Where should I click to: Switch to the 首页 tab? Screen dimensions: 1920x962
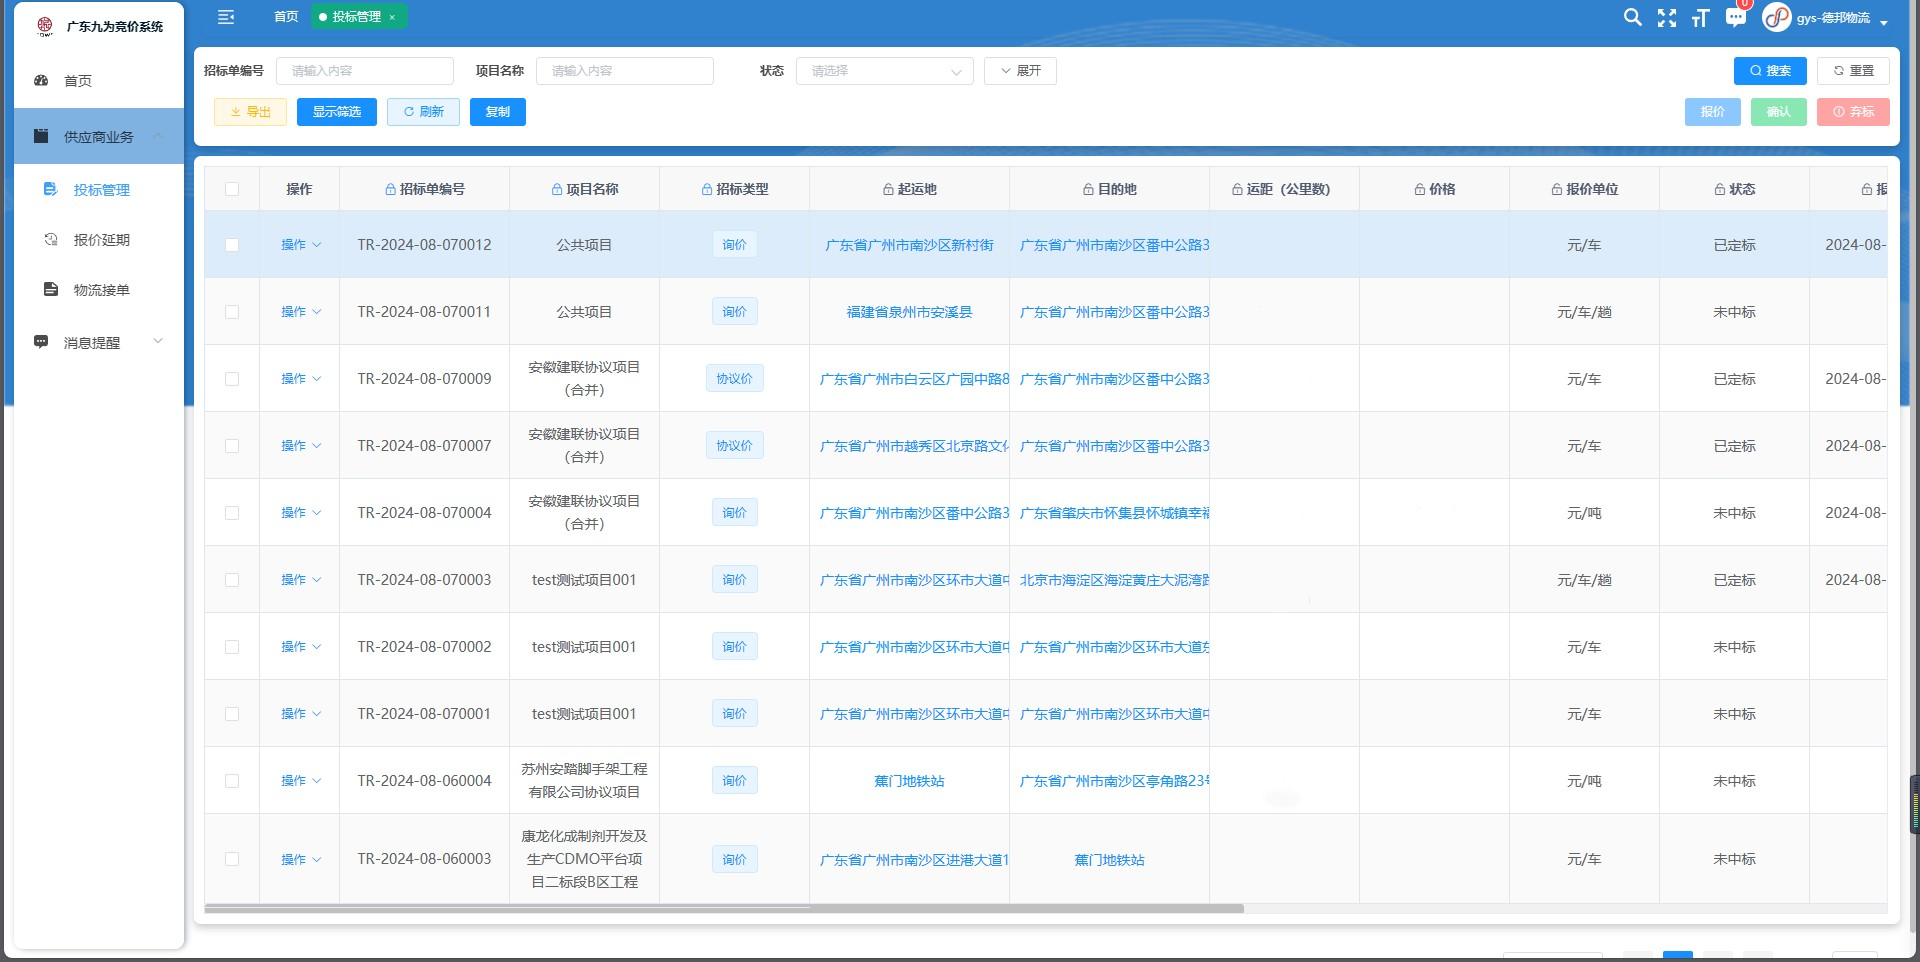click(286, 17)
